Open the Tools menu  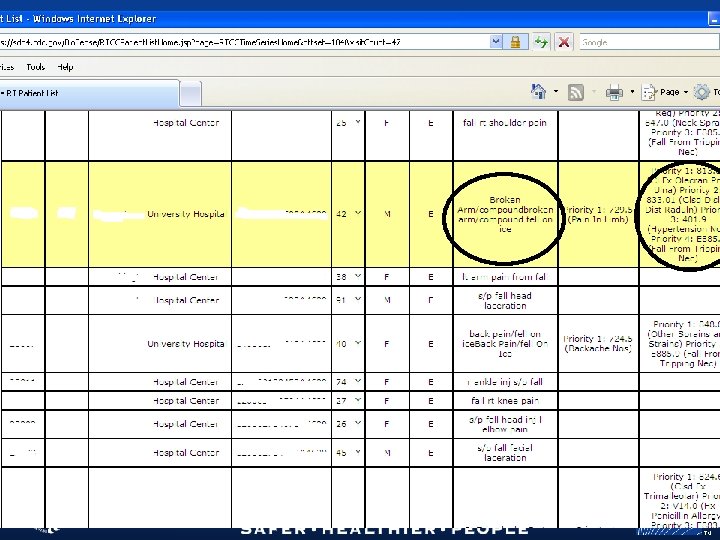tap(36, 67)
